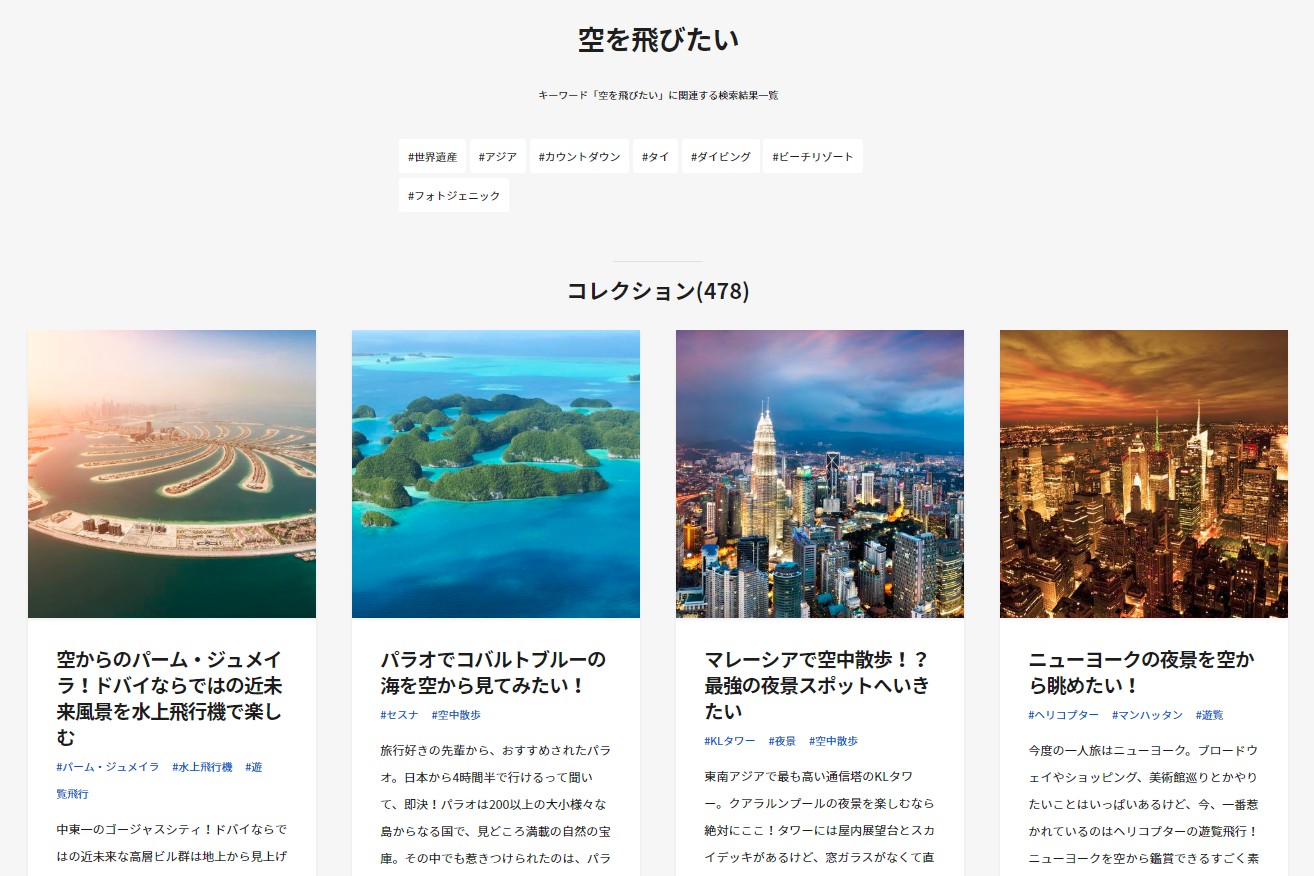Open the Palm Jumeirah aerial photo
This screenshot has height=876, width=1314.
pyautogui.click(x=172, y=474)
